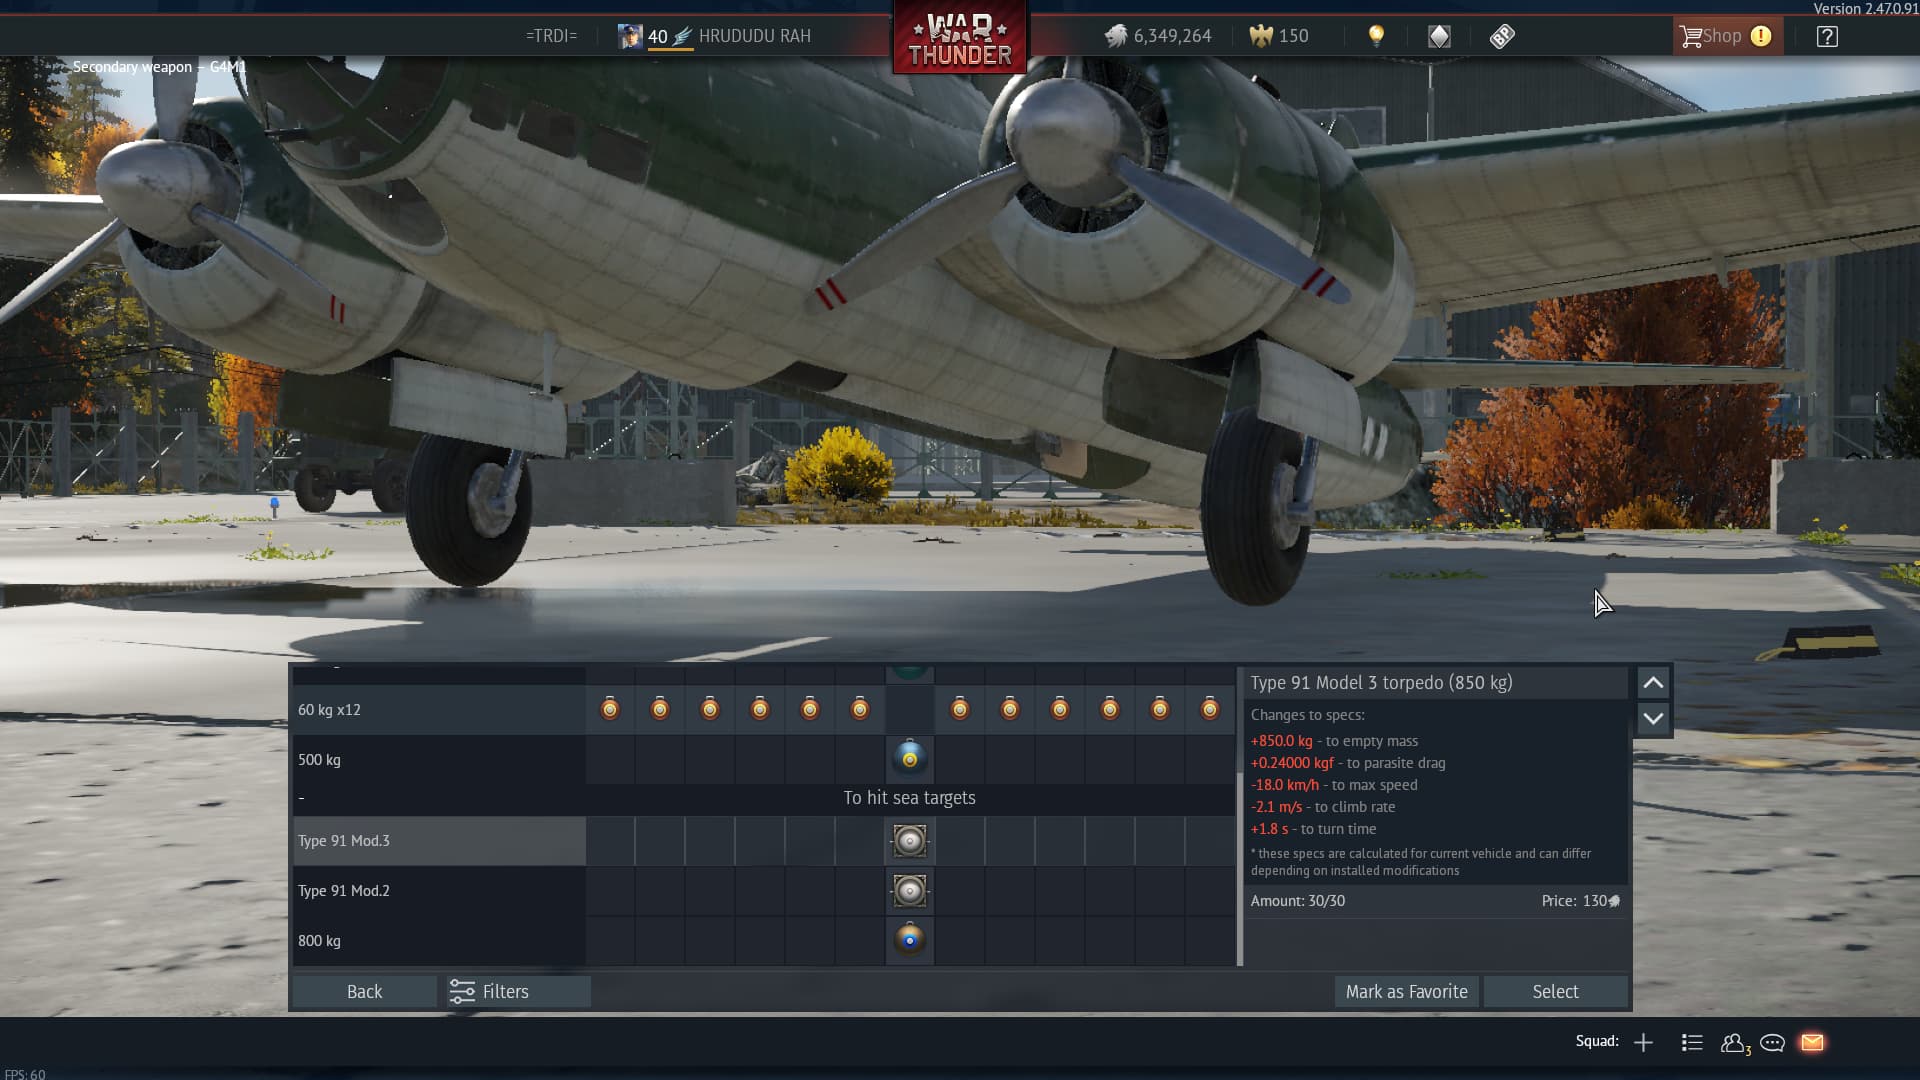Click the Silver Lions currency amount 6,349,264
This screenshot has height=1080, width=1920.
[x=1172, y=36]
